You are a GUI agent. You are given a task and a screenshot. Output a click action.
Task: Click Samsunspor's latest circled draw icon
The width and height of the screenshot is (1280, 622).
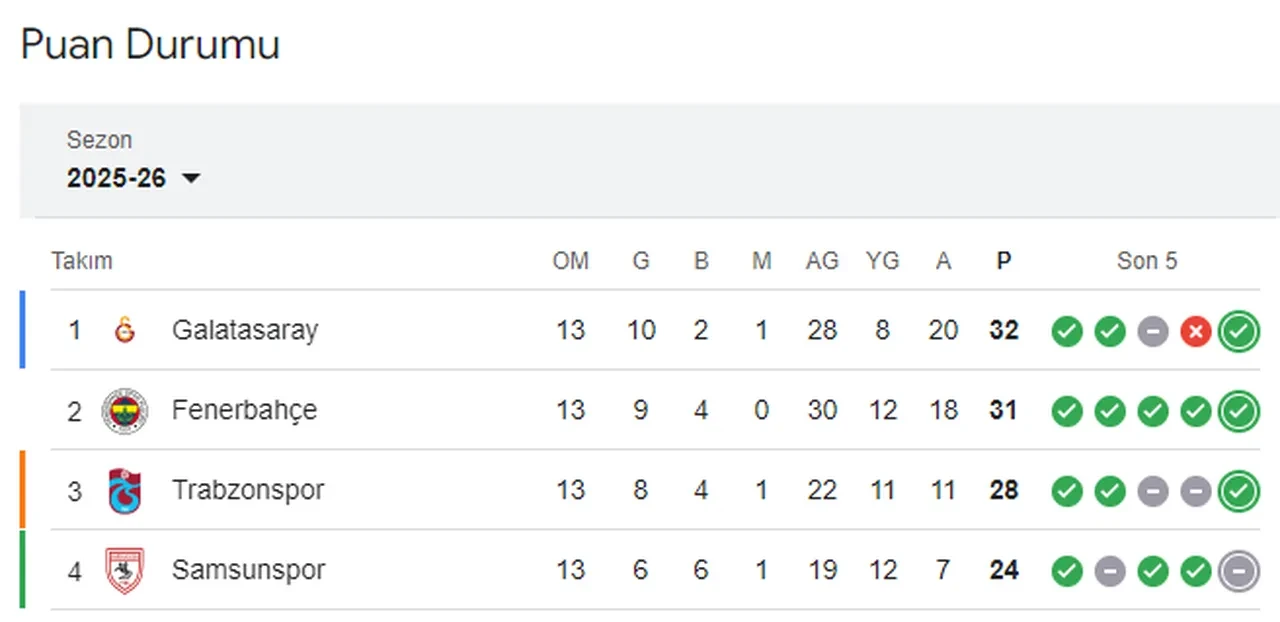1239,571
